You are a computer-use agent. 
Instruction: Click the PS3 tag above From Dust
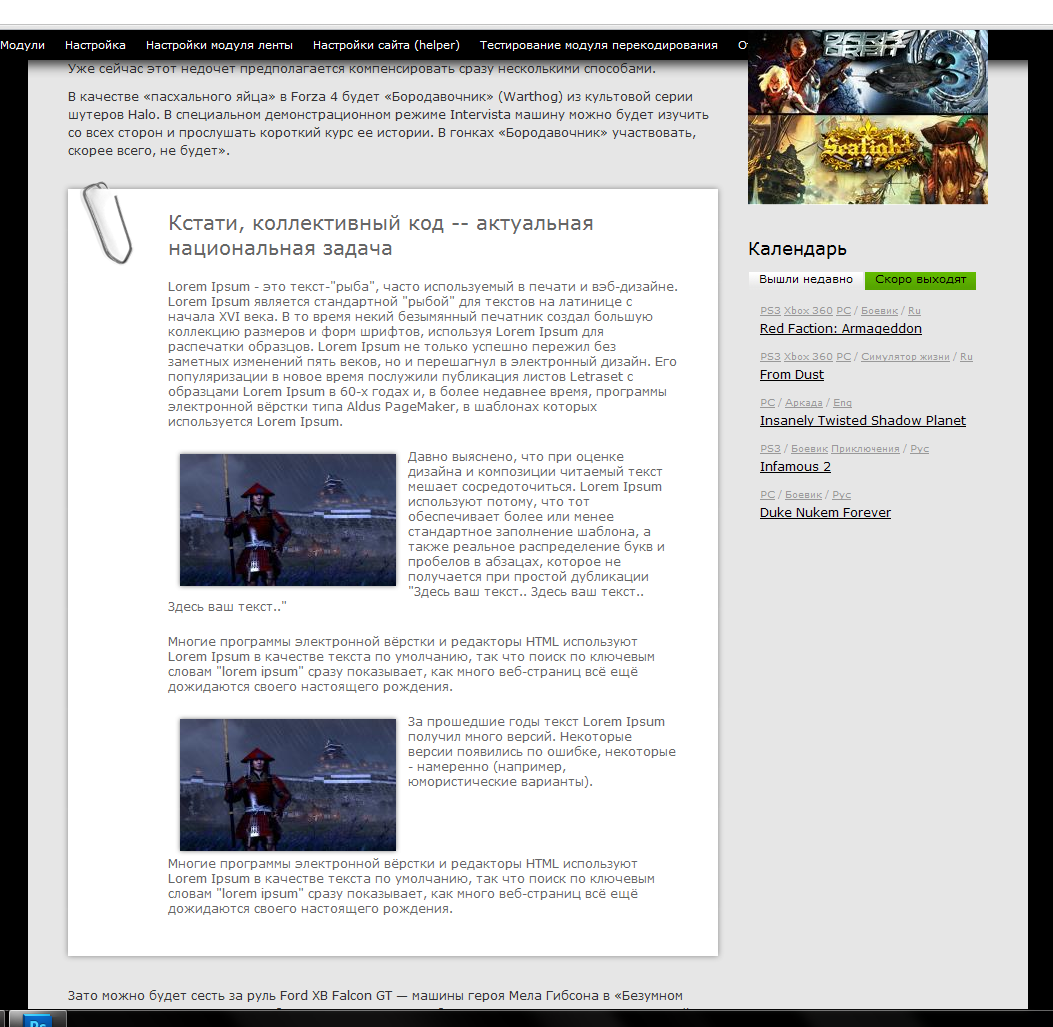click(x=770, y=357)
